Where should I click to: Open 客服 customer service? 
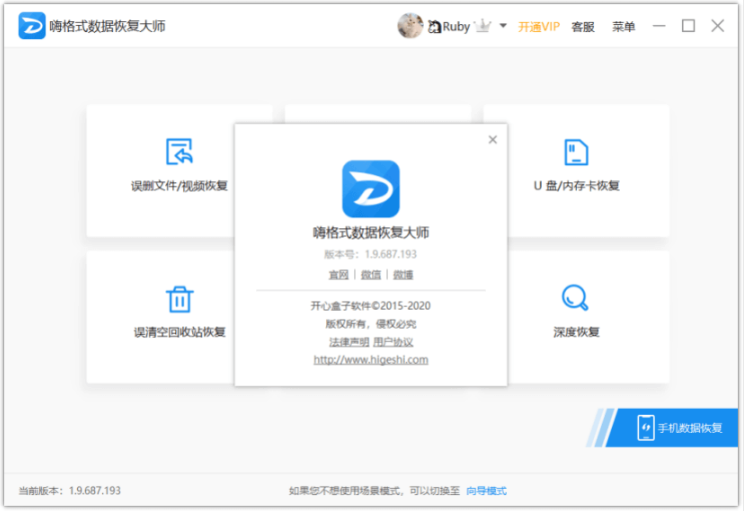pyautogui.click(x=583, y=27)
